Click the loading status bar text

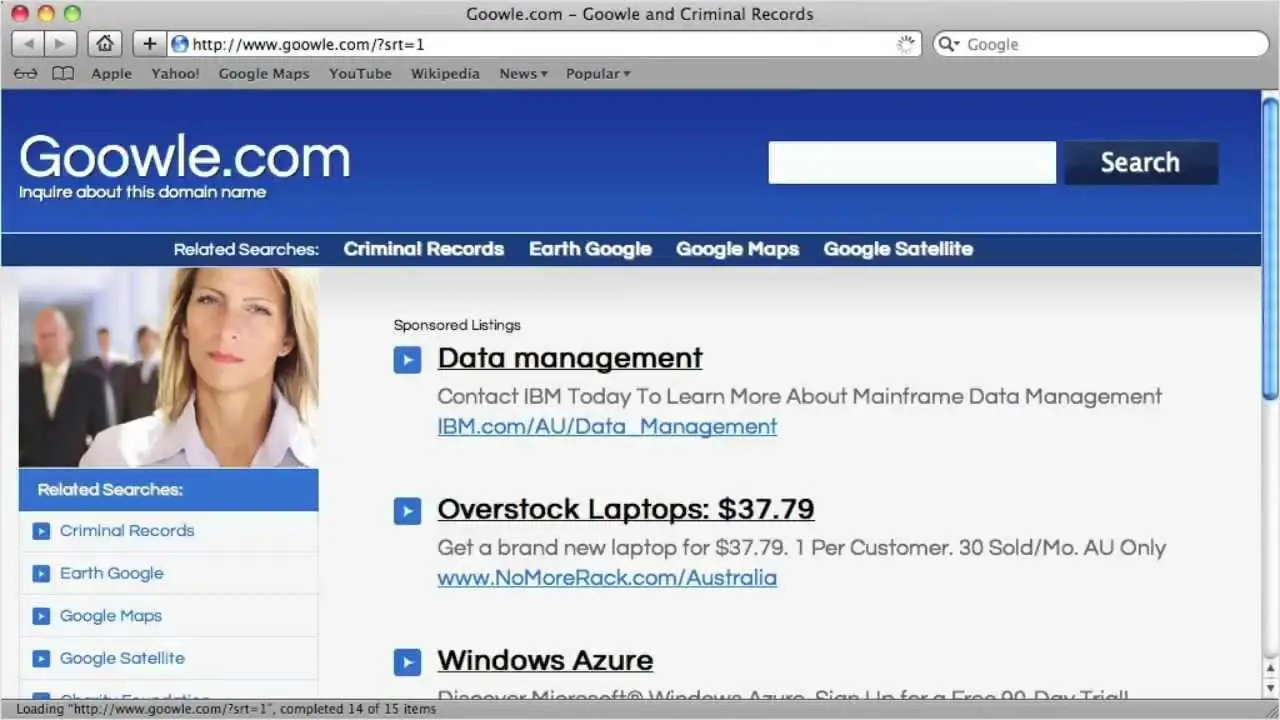tap(226, 709)
